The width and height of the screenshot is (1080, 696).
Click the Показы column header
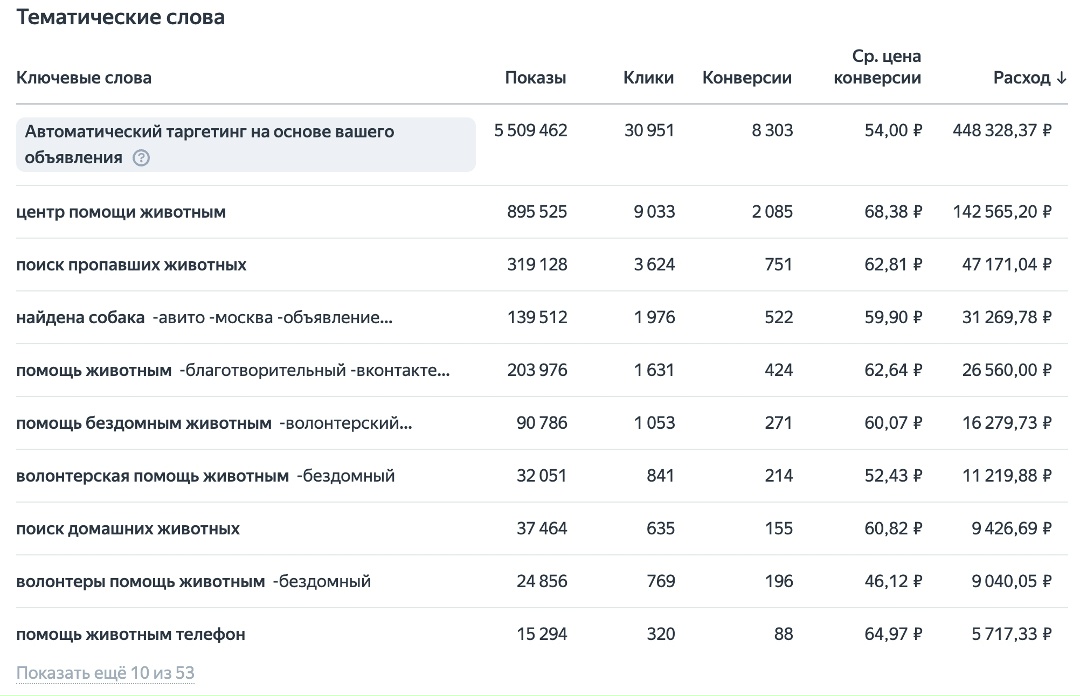[535, 78]
